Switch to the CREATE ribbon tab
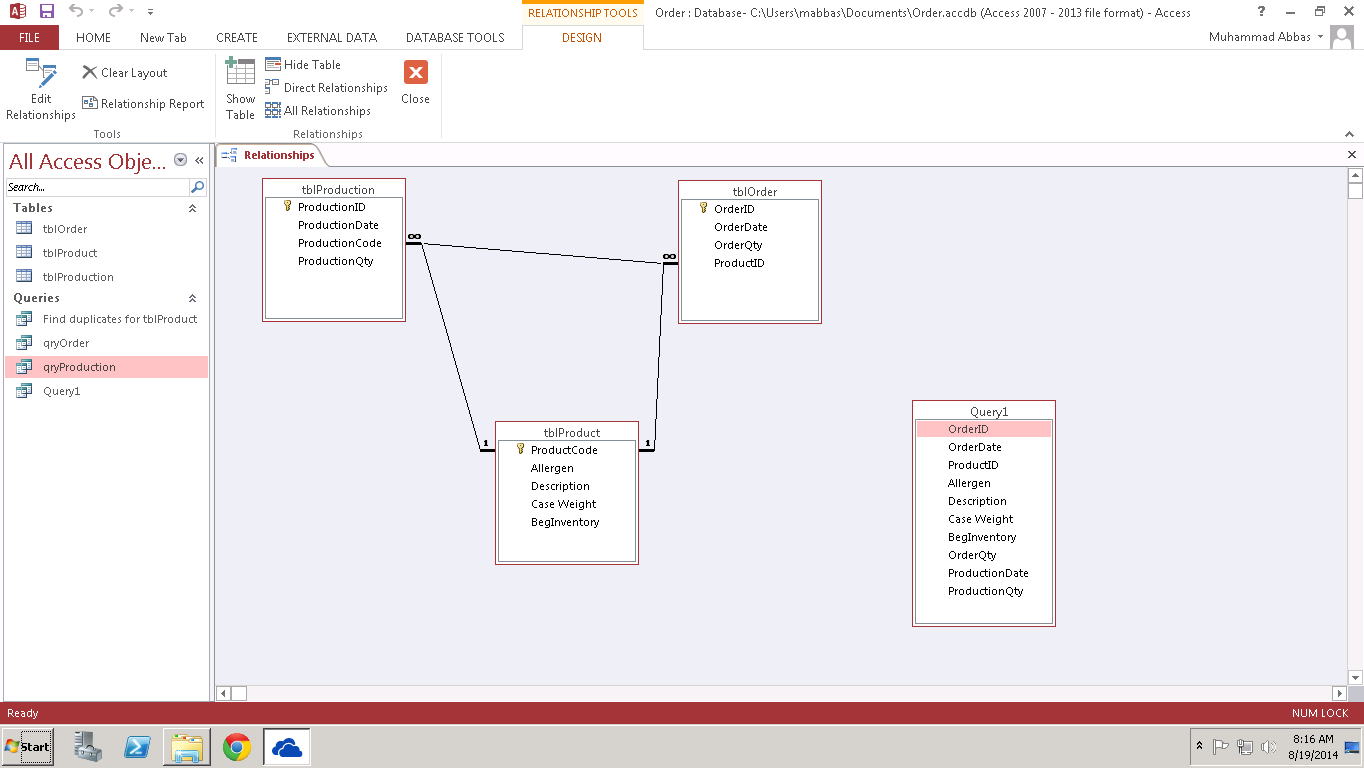The width and height of the screenshot is (1364, 768). pyautogui.click(x=237, y=38)
